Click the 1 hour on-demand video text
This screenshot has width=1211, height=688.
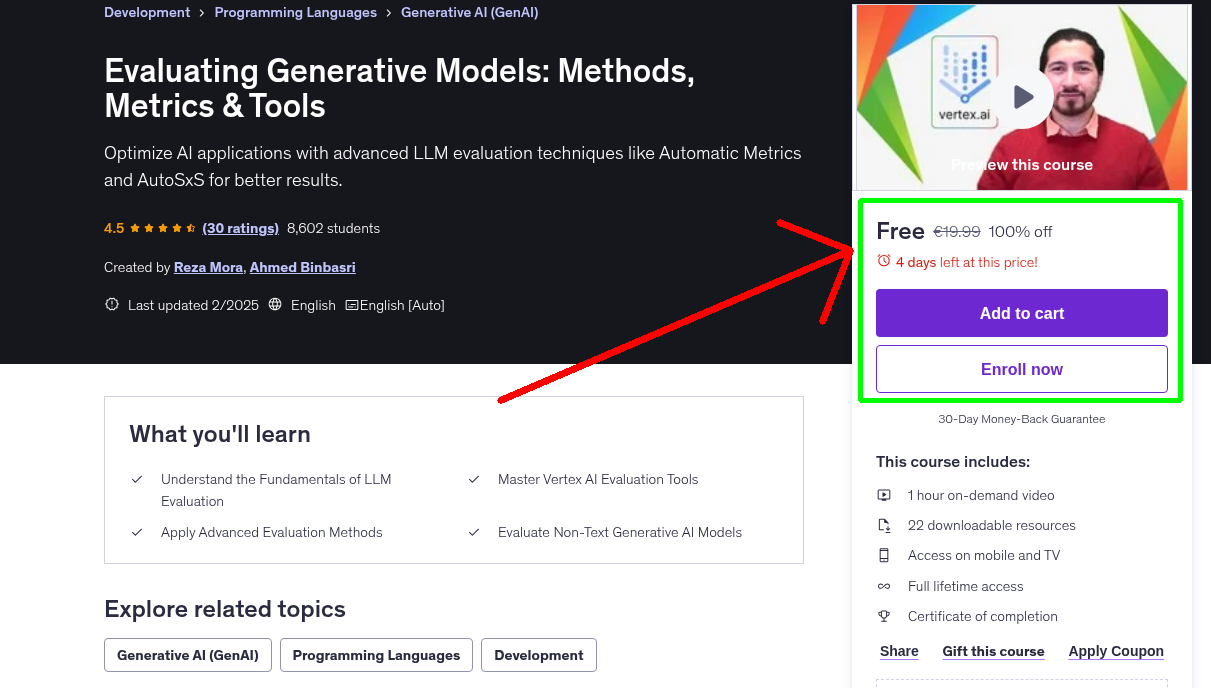coord(981,495)
